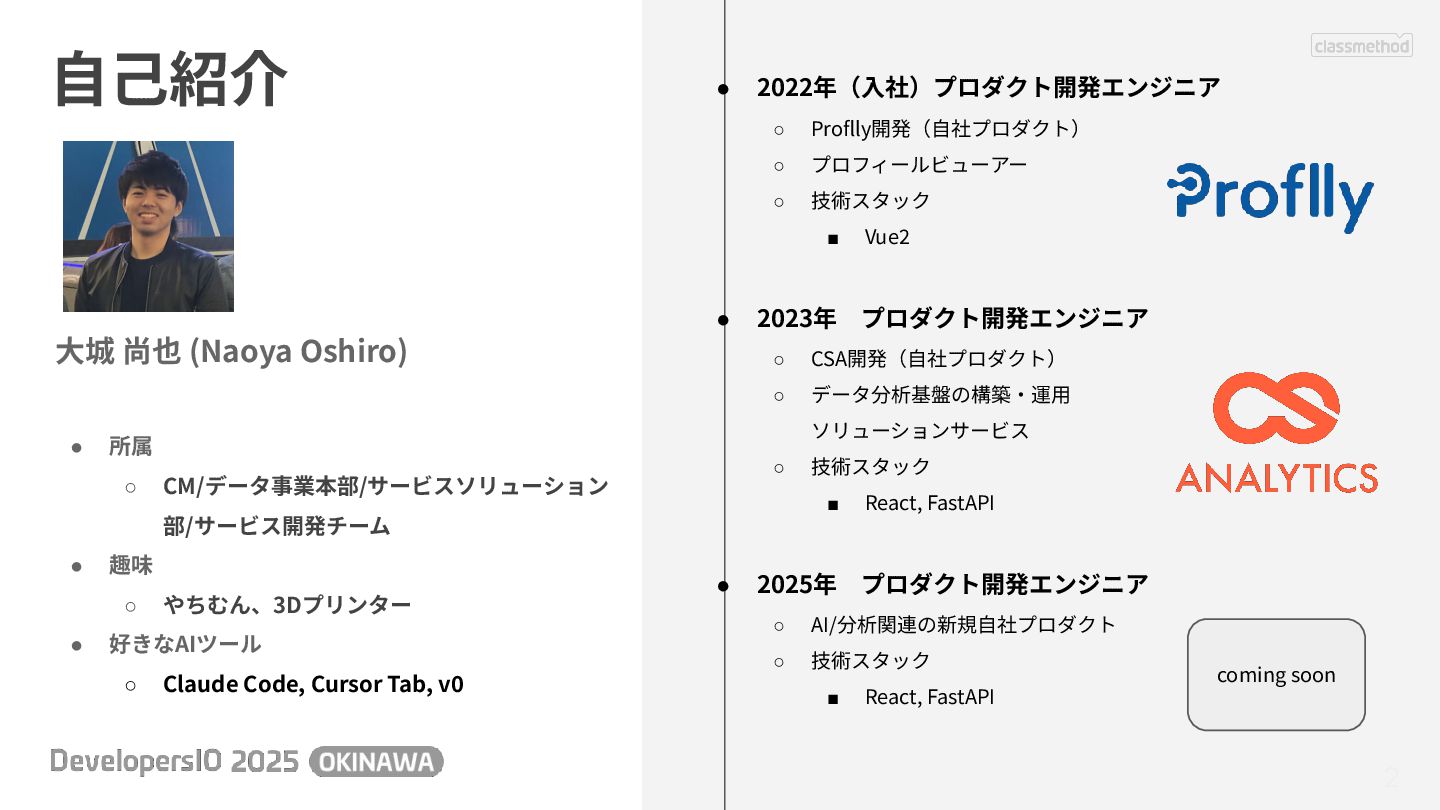1440x810 pixels.
Task: Select the Naoya Oshiro profile photo
Action: 148,226
